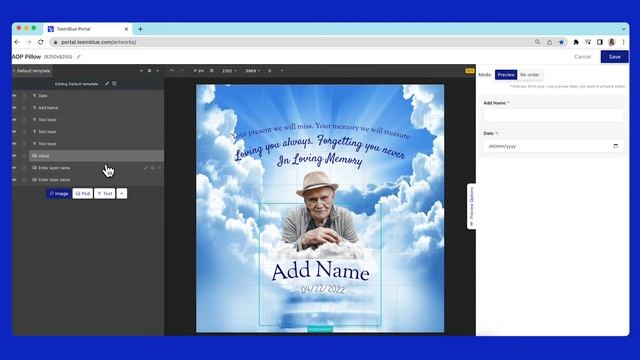Viewport: 640px width, 360px height.
Task: Hide the Date layer
Action: (15, 96)
